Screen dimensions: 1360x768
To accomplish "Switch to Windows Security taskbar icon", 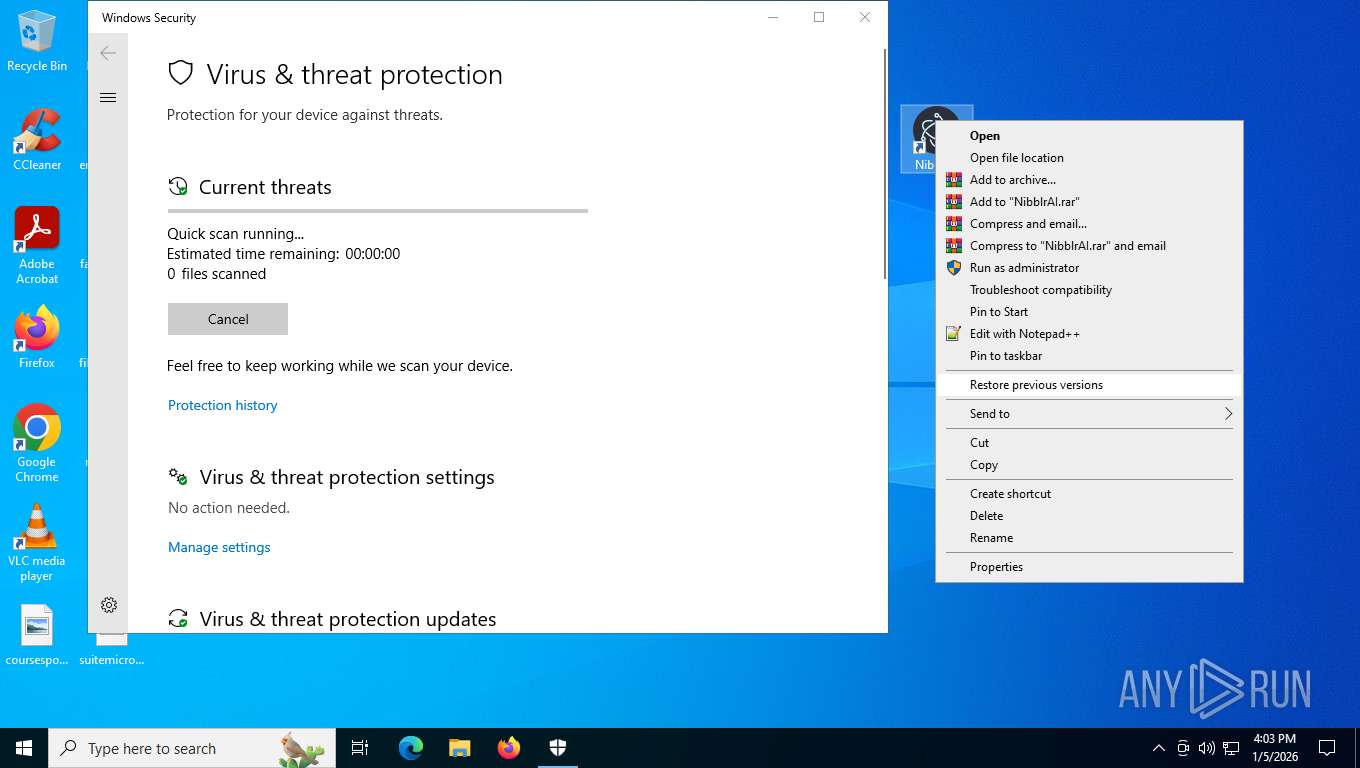I will coord(558,748).
